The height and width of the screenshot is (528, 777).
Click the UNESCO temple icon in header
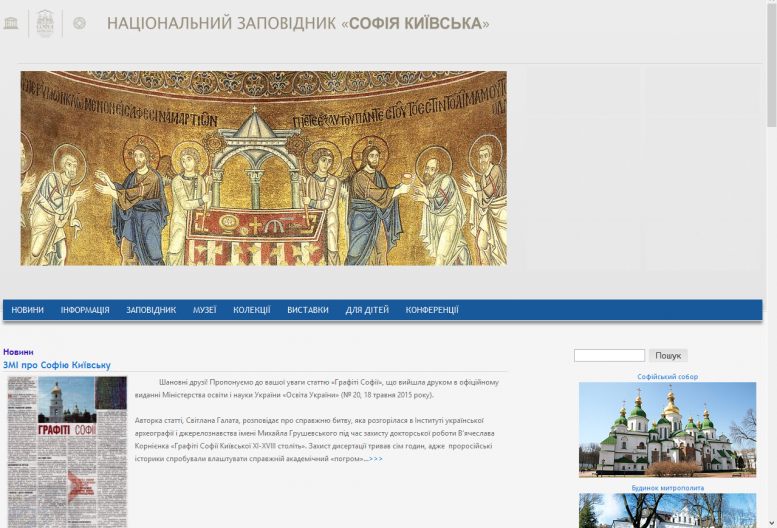pyautogui.click(x=10, y=23)
